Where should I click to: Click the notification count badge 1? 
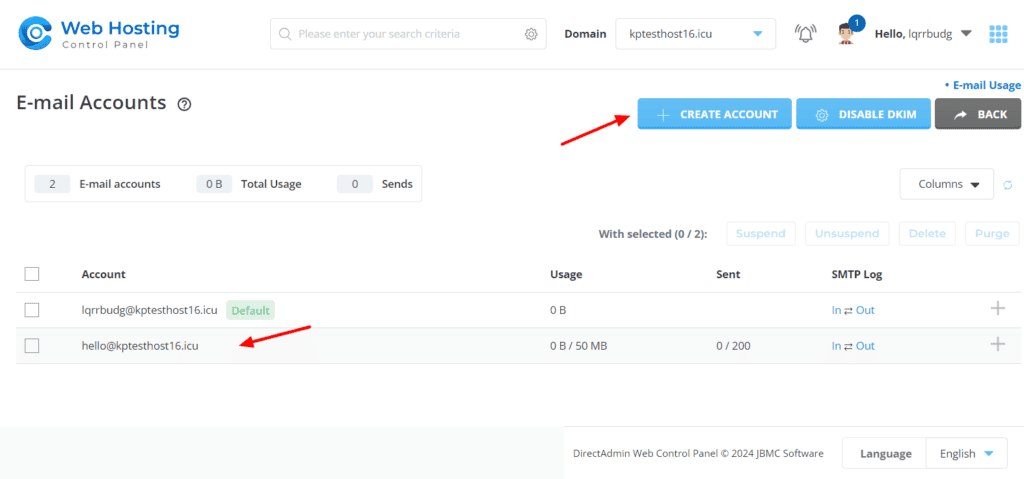[x=857, y=24]
